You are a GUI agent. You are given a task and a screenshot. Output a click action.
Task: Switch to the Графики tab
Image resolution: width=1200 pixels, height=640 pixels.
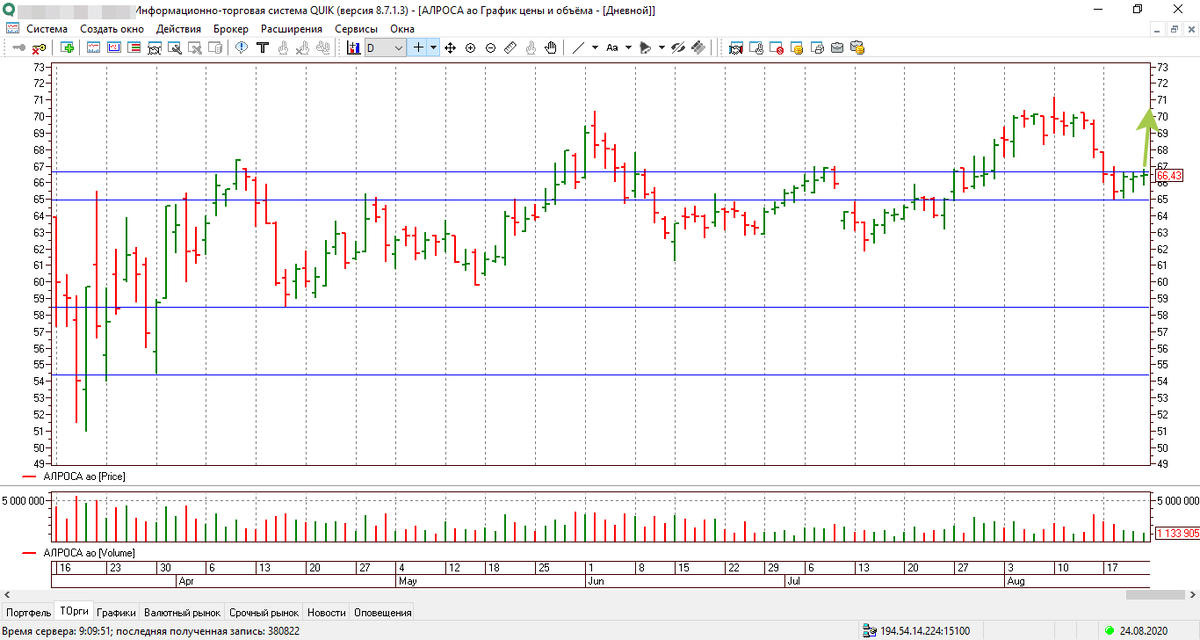click(x=116, y=612)
